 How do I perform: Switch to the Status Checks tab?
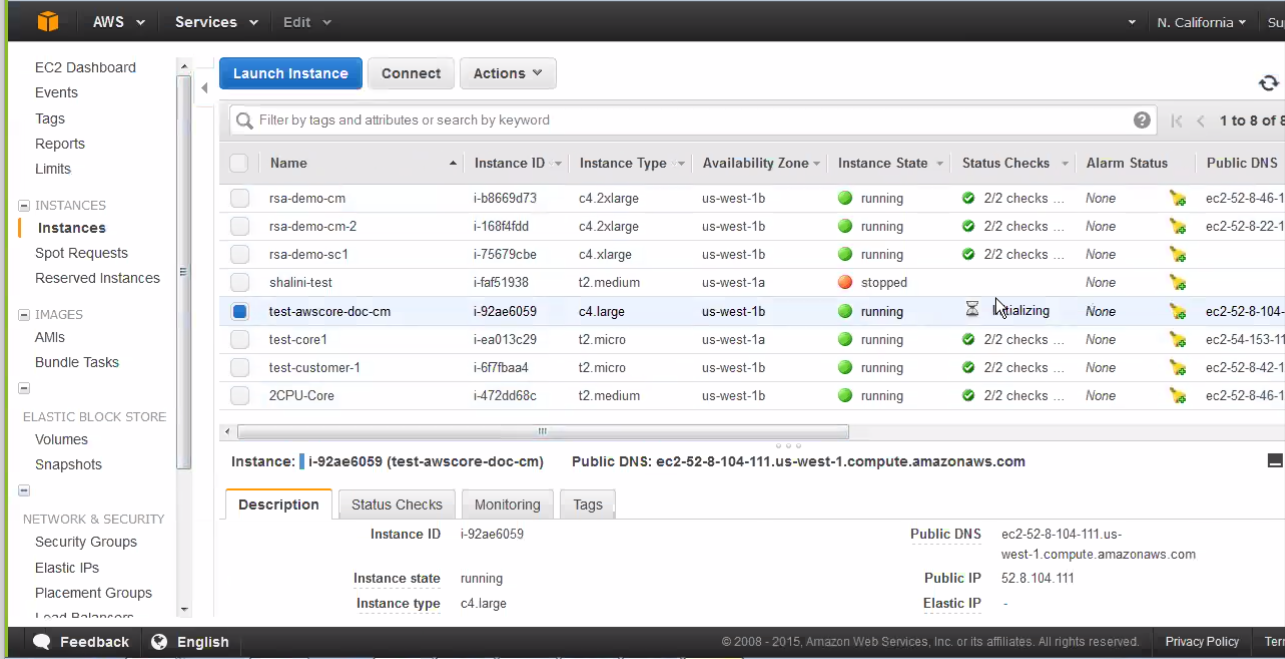396,504
